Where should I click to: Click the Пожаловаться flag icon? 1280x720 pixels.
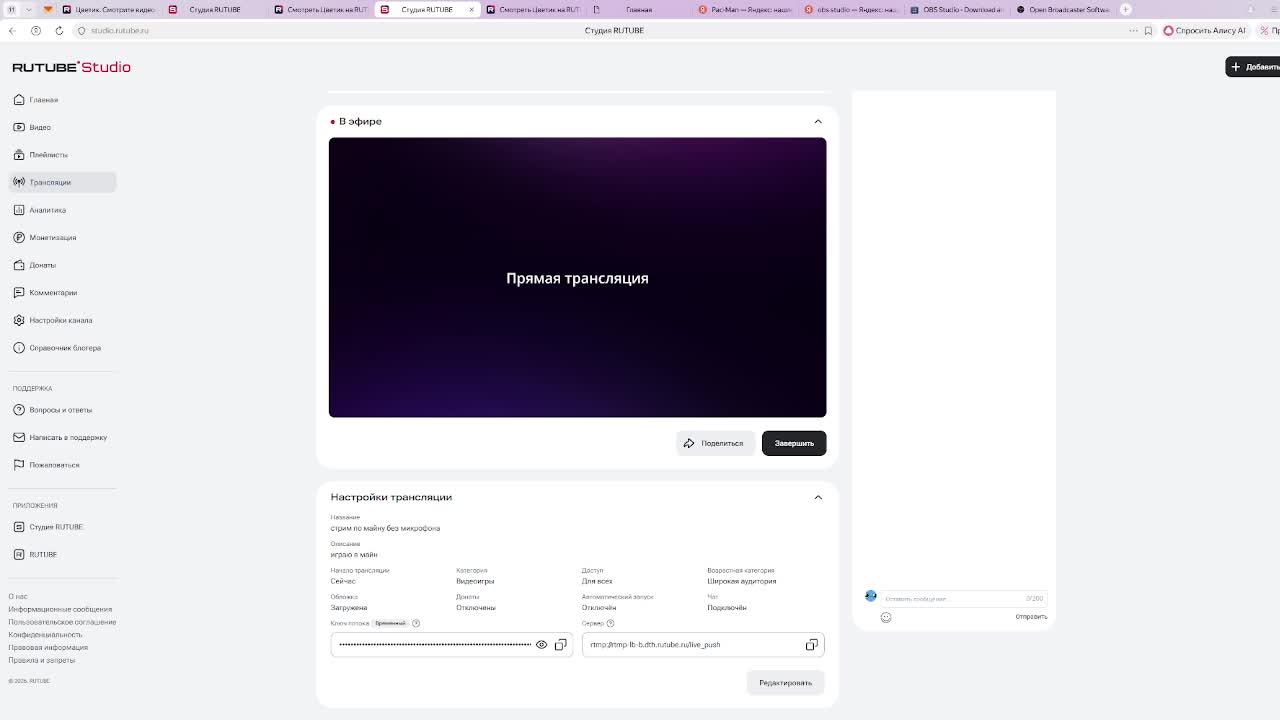tap(19, 465)
